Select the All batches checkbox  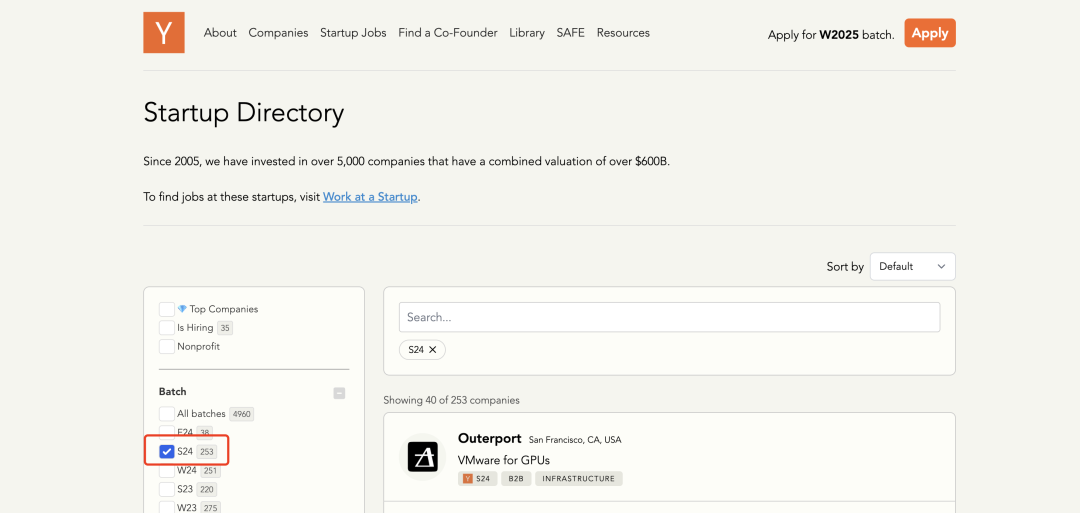(167, 414)
